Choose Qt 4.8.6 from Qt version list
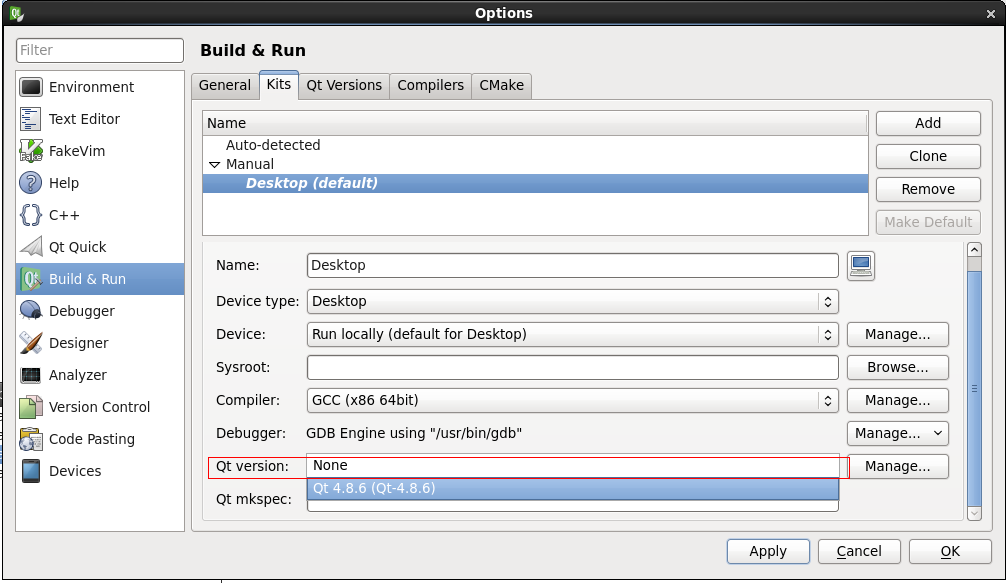Viewport: 1006px width, 583px height. tap(572, 489)
